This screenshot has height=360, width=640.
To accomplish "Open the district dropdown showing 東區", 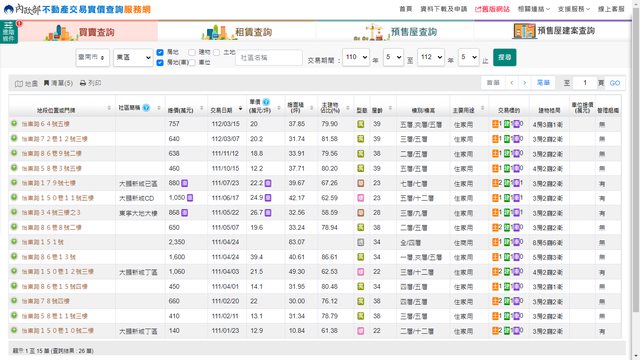I will pyautogui.click(x=133, y=58).
